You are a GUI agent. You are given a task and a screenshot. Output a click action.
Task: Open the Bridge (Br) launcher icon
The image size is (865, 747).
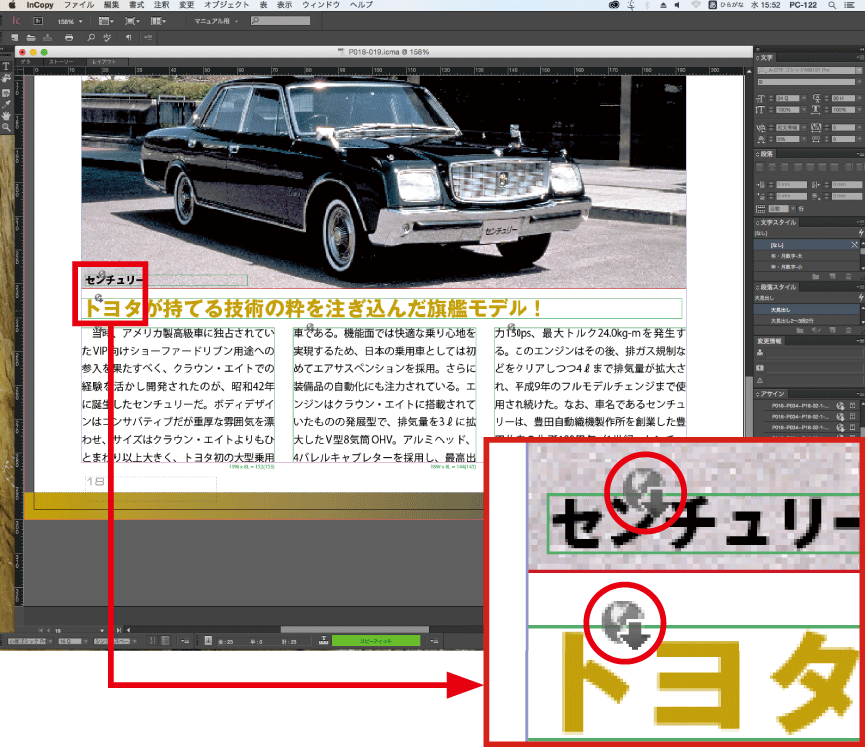click(38, 21)
